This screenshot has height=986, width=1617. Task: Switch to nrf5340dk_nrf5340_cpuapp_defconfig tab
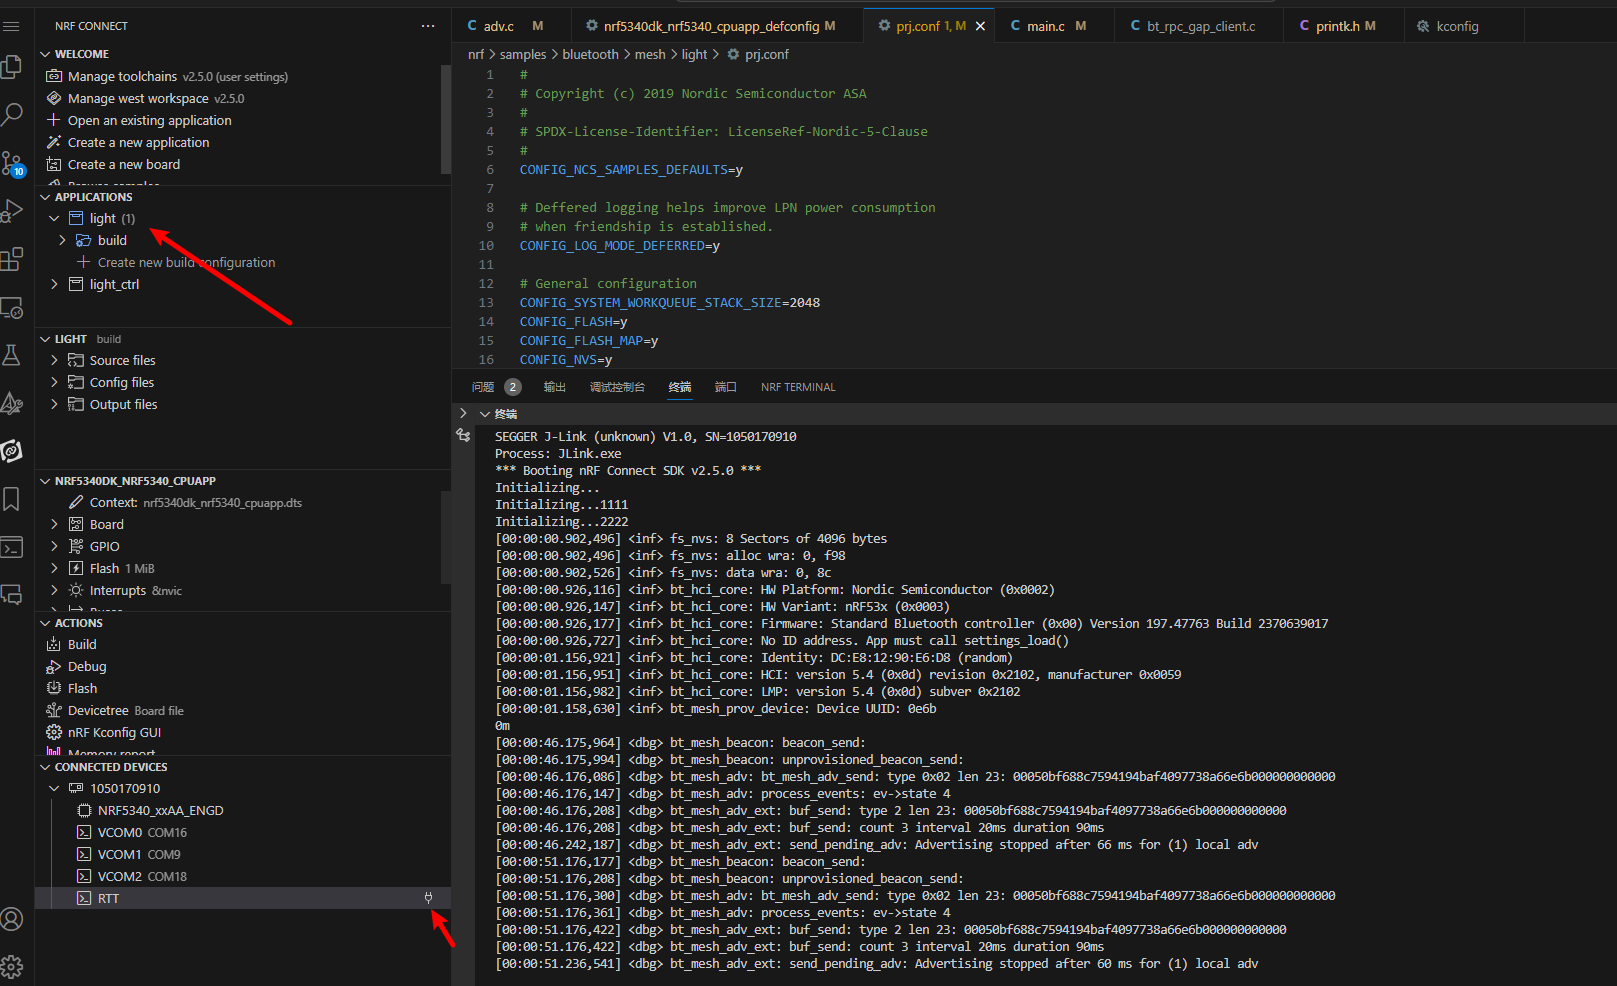(718, 26)
